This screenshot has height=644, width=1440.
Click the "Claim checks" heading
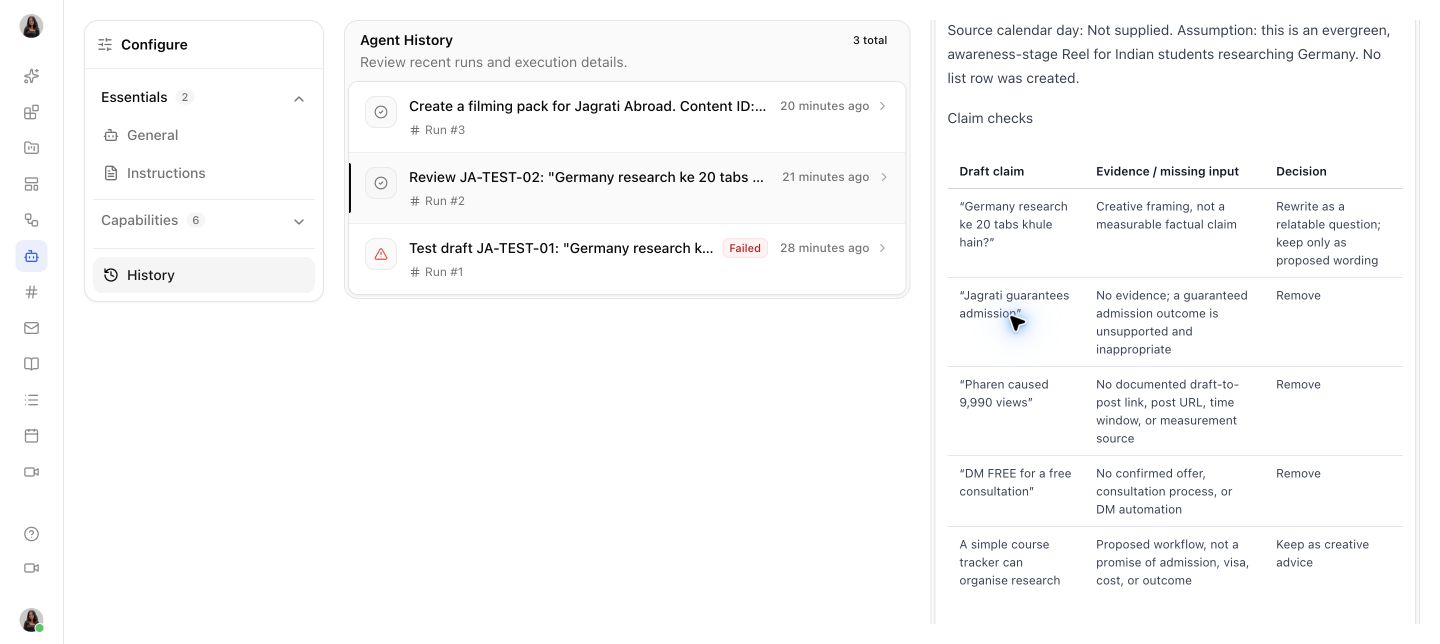990,118
